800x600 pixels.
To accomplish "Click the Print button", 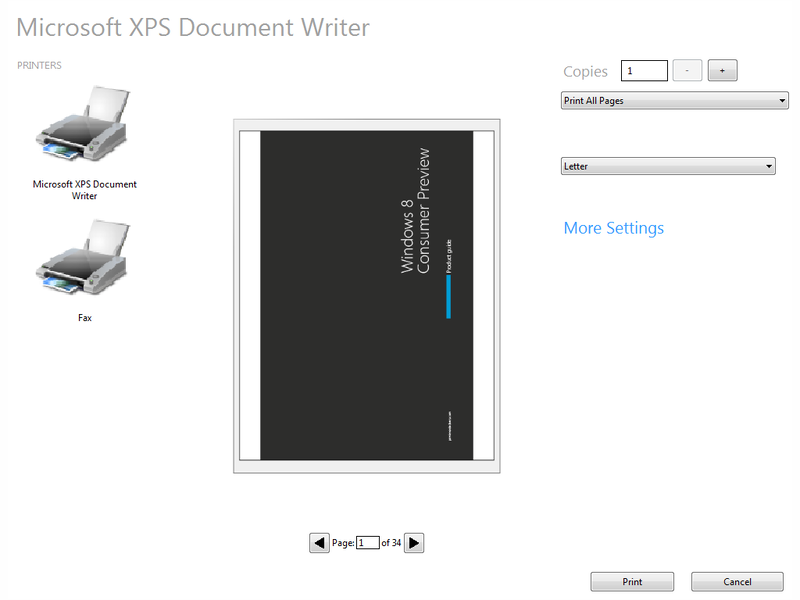I will pyautogui.click(x=632, y=581).
